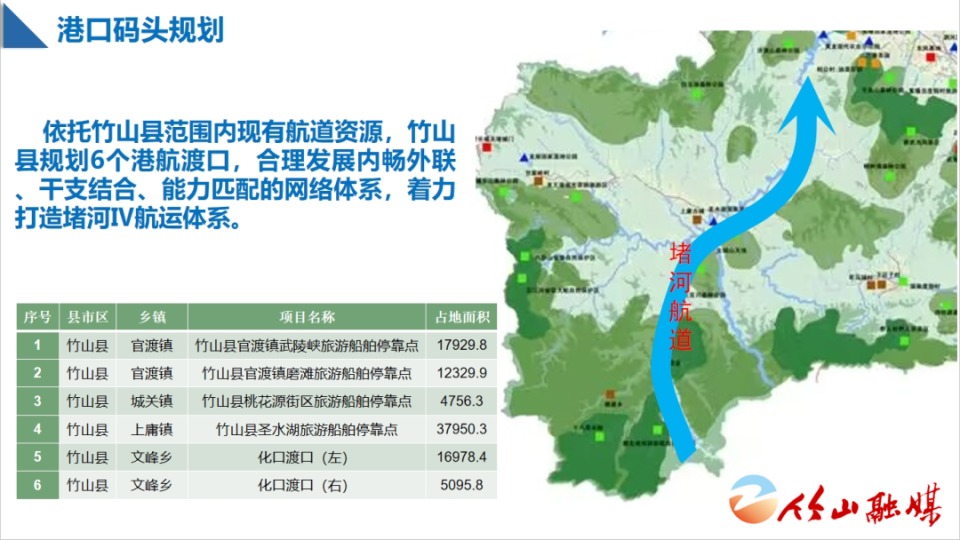
Task: Click row number 5 cell
Action: pyautogui.click(x=37, y=457)
